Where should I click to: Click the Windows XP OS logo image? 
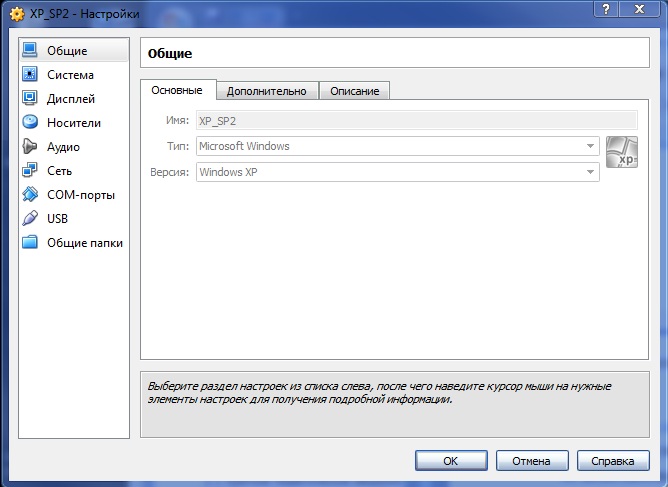click(622, 152)
